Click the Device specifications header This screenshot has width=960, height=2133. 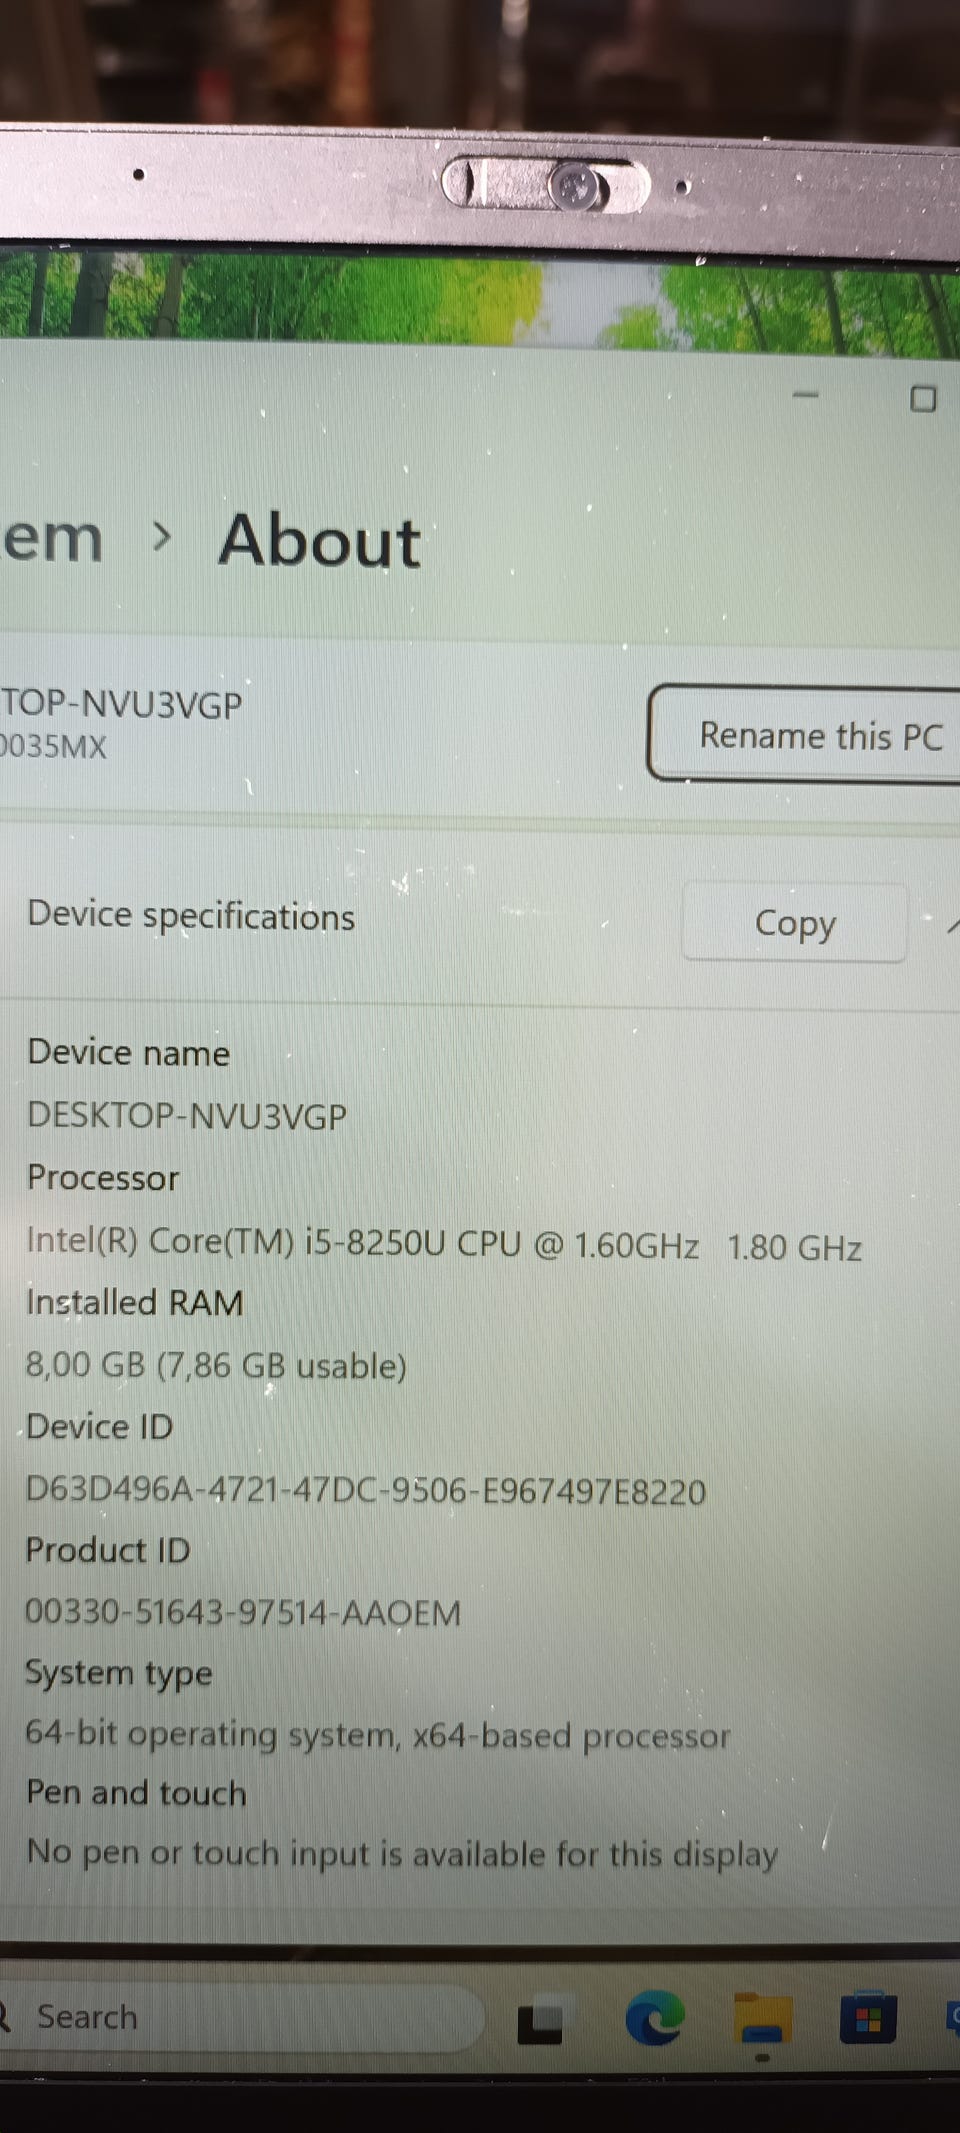tap(191, 916)
